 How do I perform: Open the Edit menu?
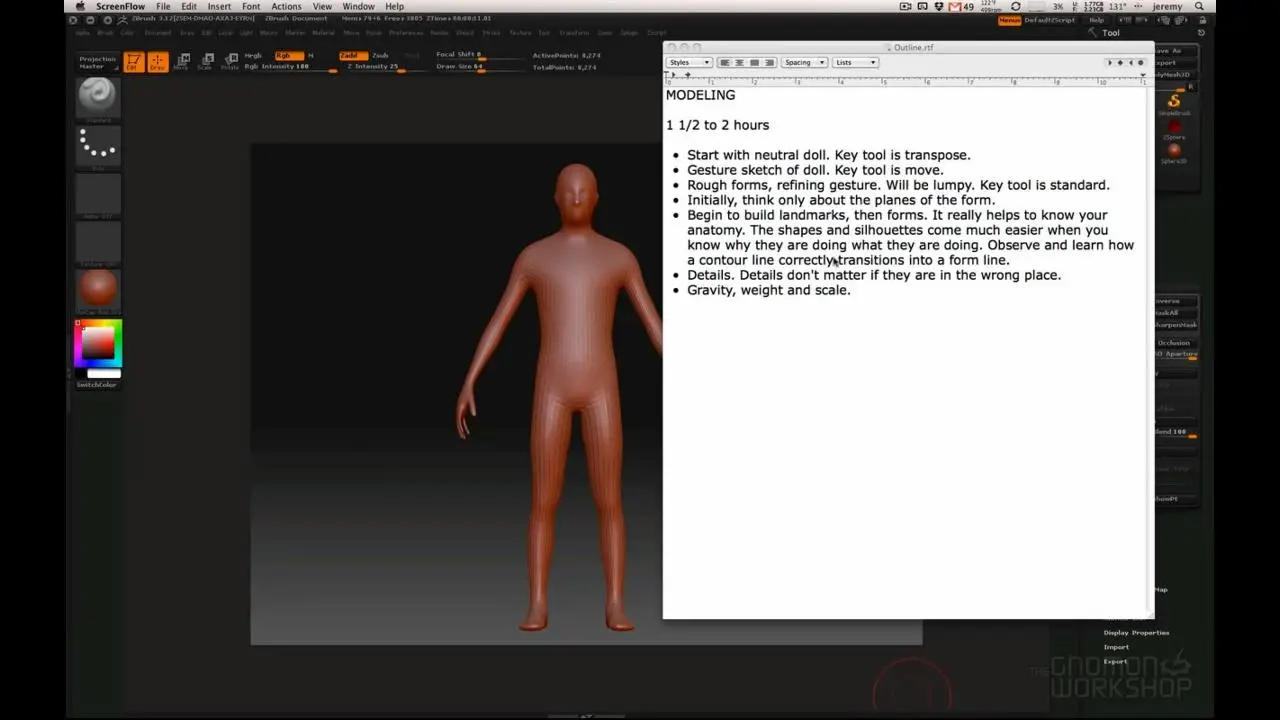point(189,6)
